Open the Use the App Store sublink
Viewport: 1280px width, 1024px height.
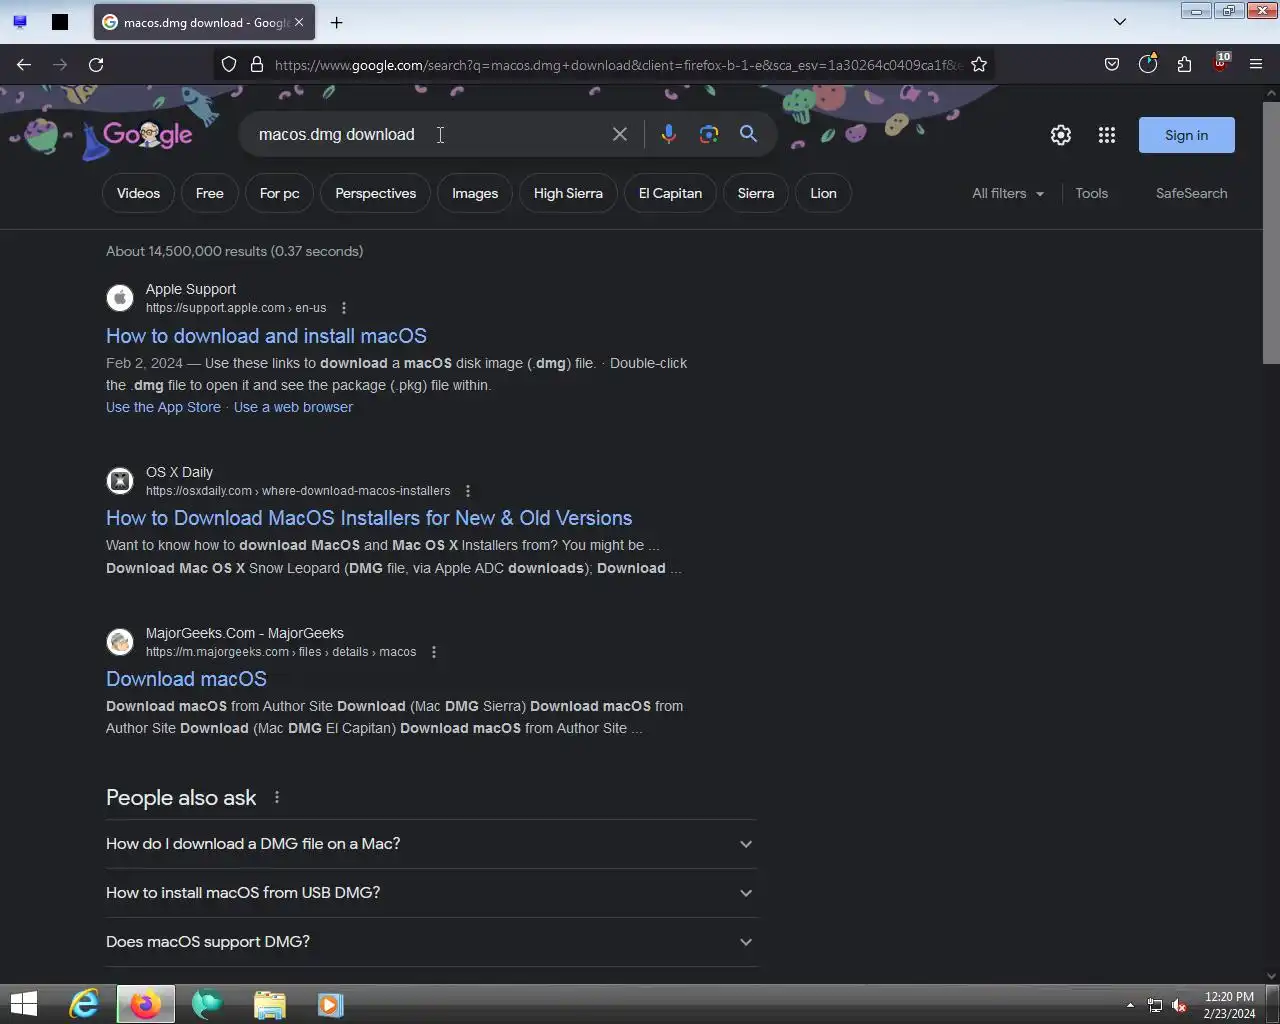(163, 407)
